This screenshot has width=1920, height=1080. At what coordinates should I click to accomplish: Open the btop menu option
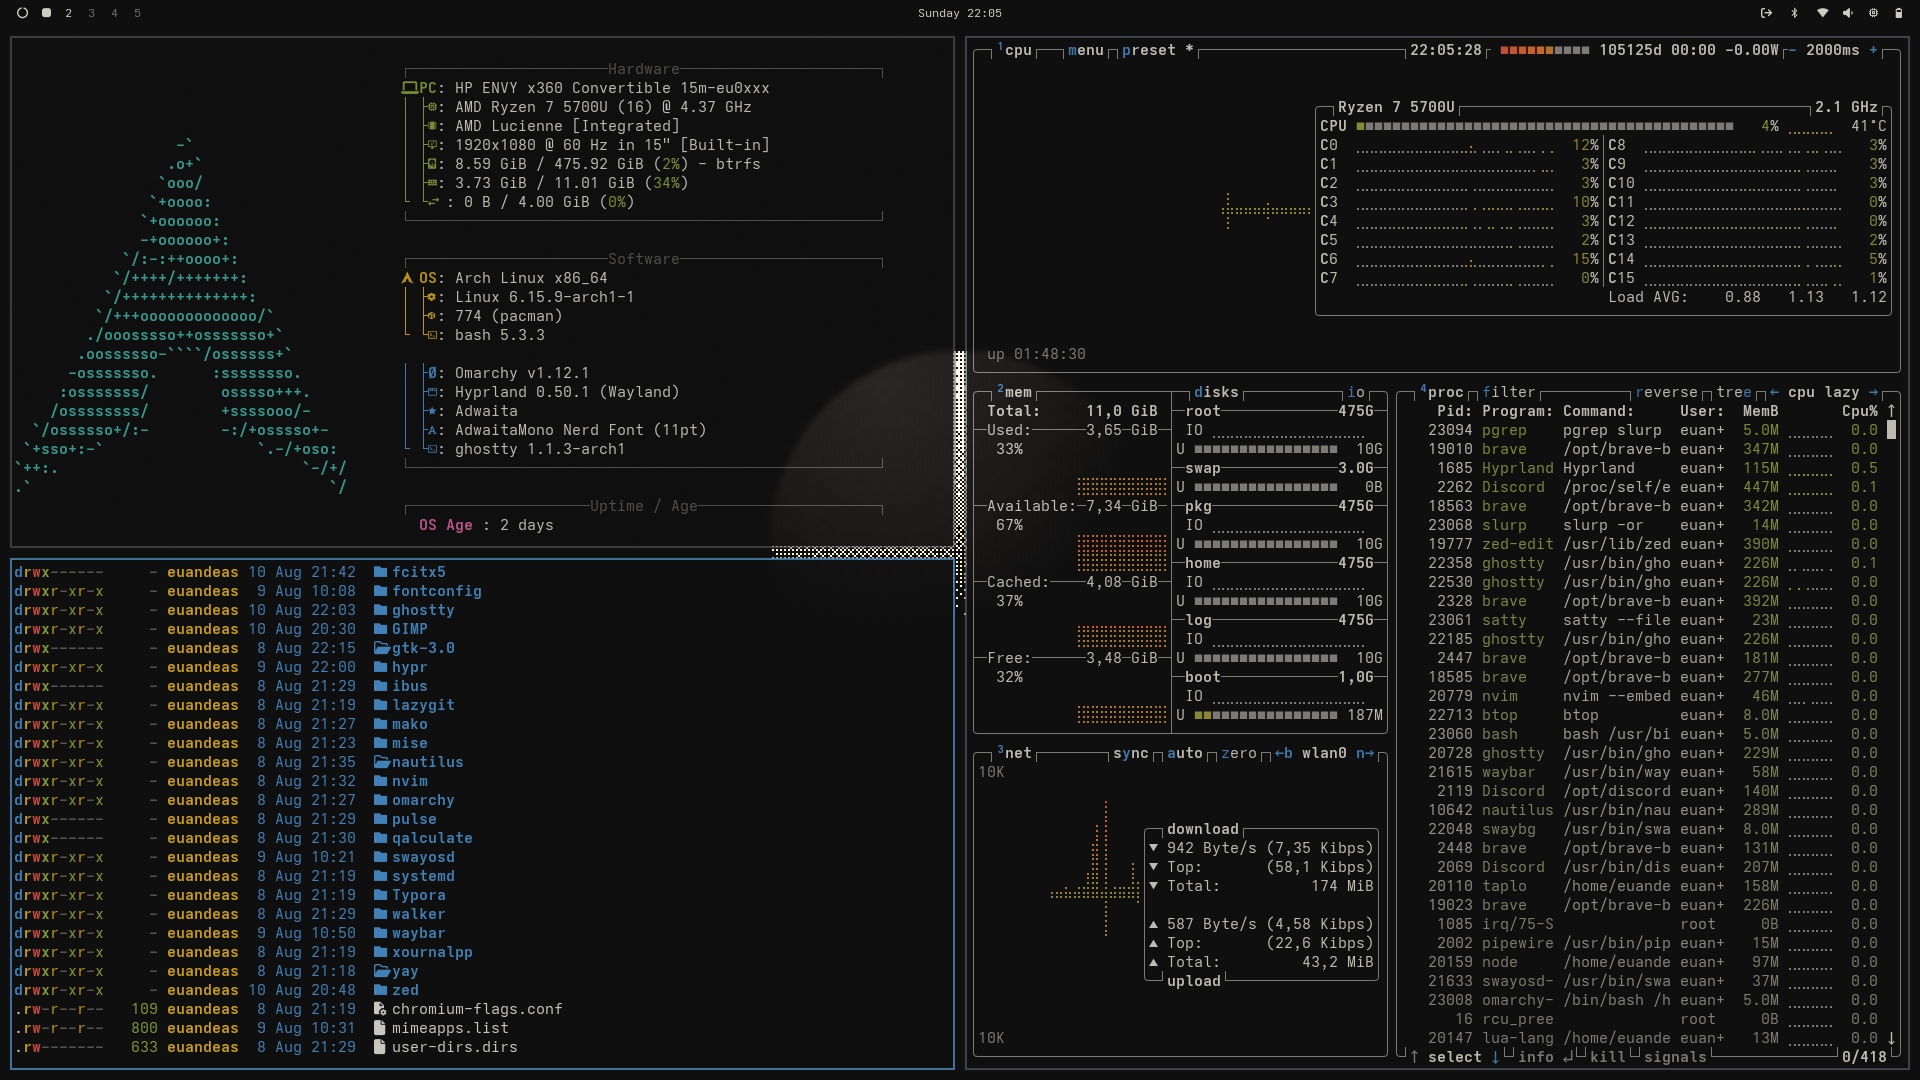(1085, 50)
